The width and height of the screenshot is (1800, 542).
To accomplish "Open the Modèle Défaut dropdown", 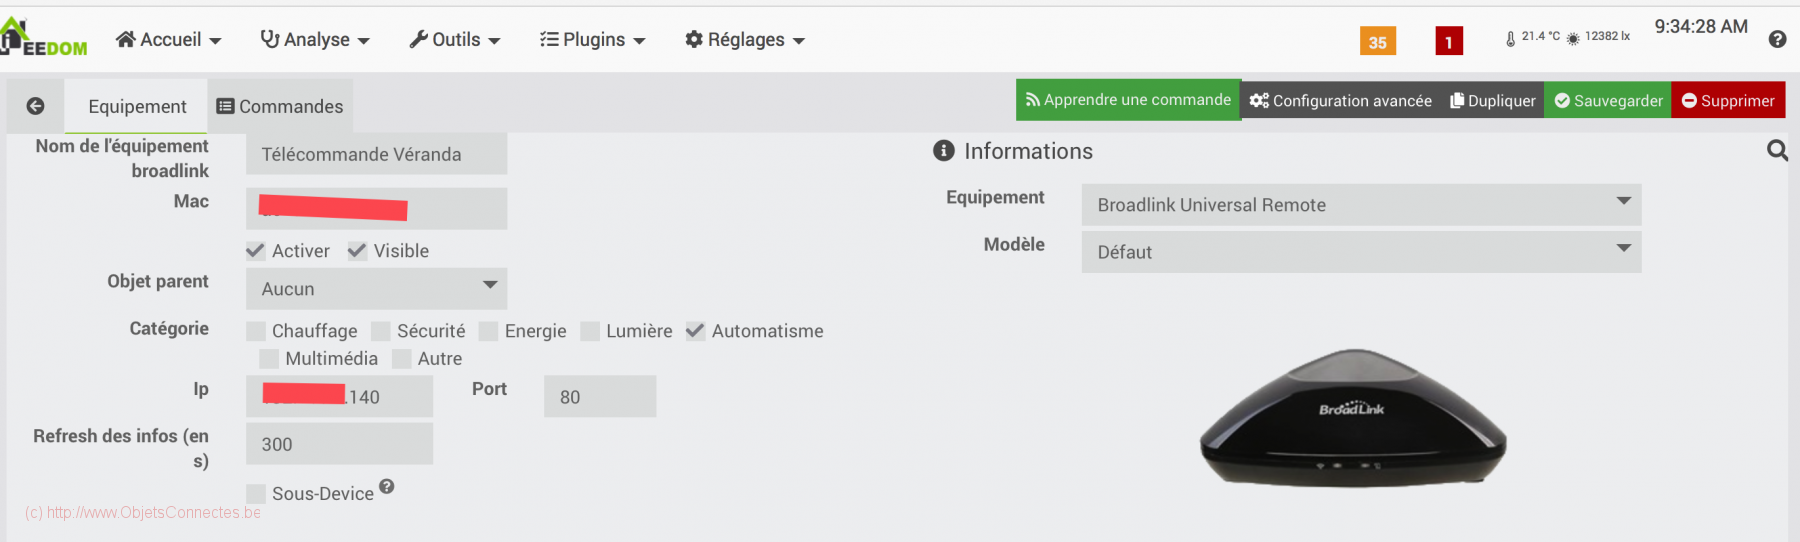I will (x=1361, y=252).
